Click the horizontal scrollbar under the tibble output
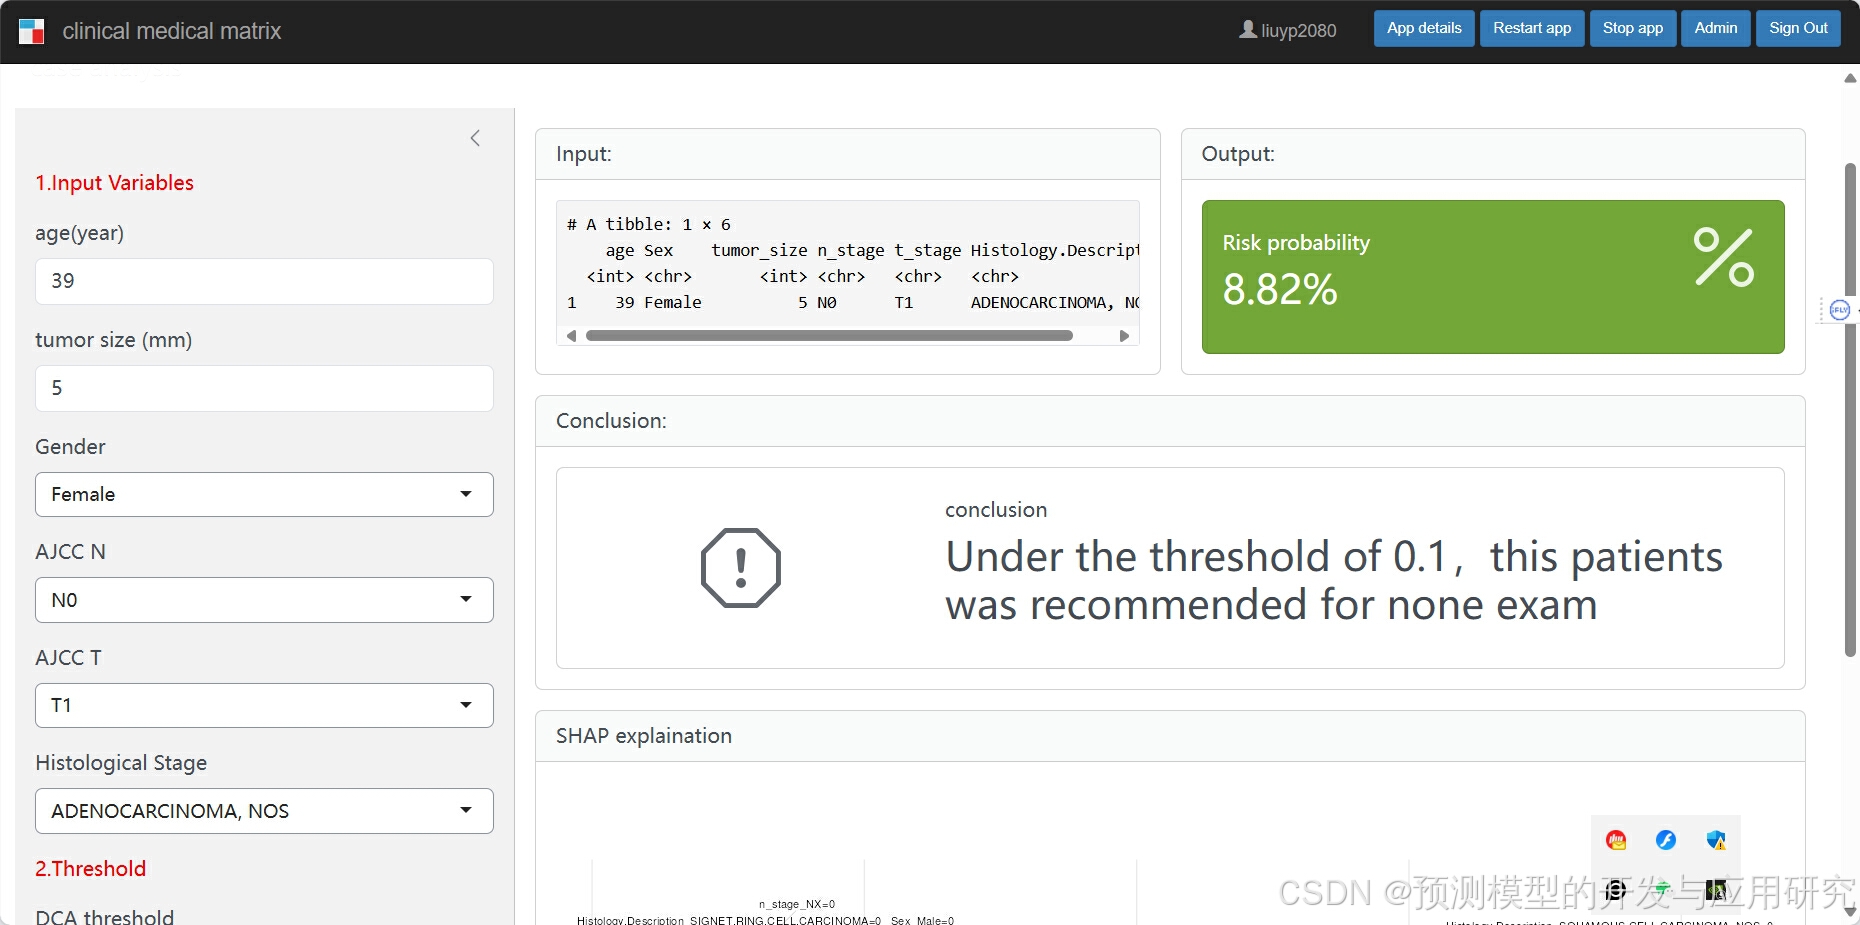Viewport: 1860px width, 925px height. [x=829, y=336]
